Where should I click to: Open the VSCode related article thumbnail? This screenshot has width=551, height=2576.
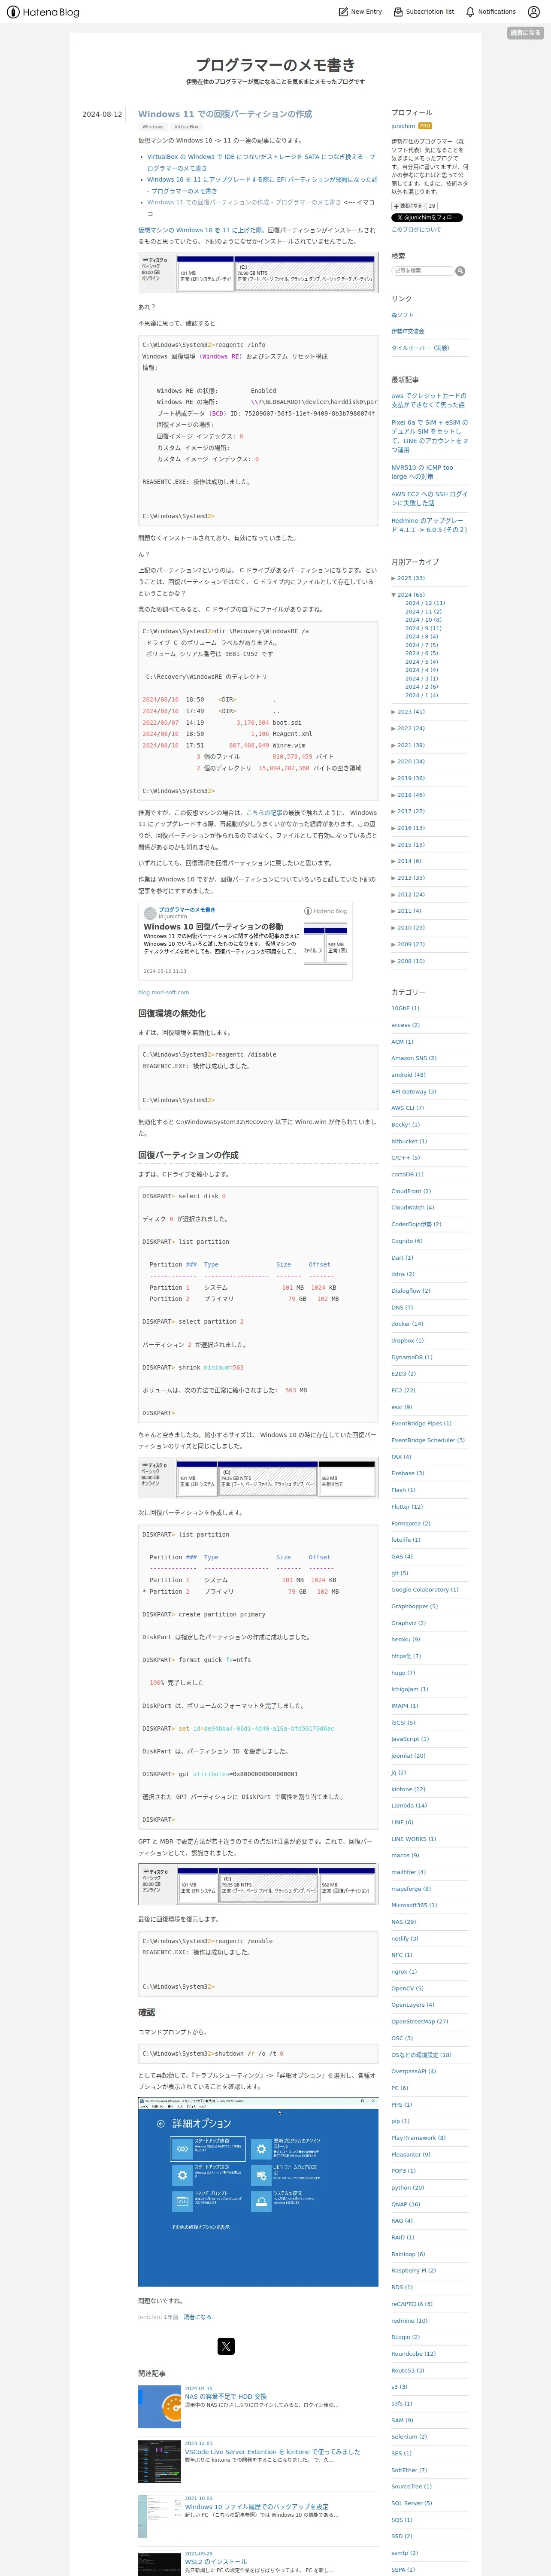pos(159,2462)
